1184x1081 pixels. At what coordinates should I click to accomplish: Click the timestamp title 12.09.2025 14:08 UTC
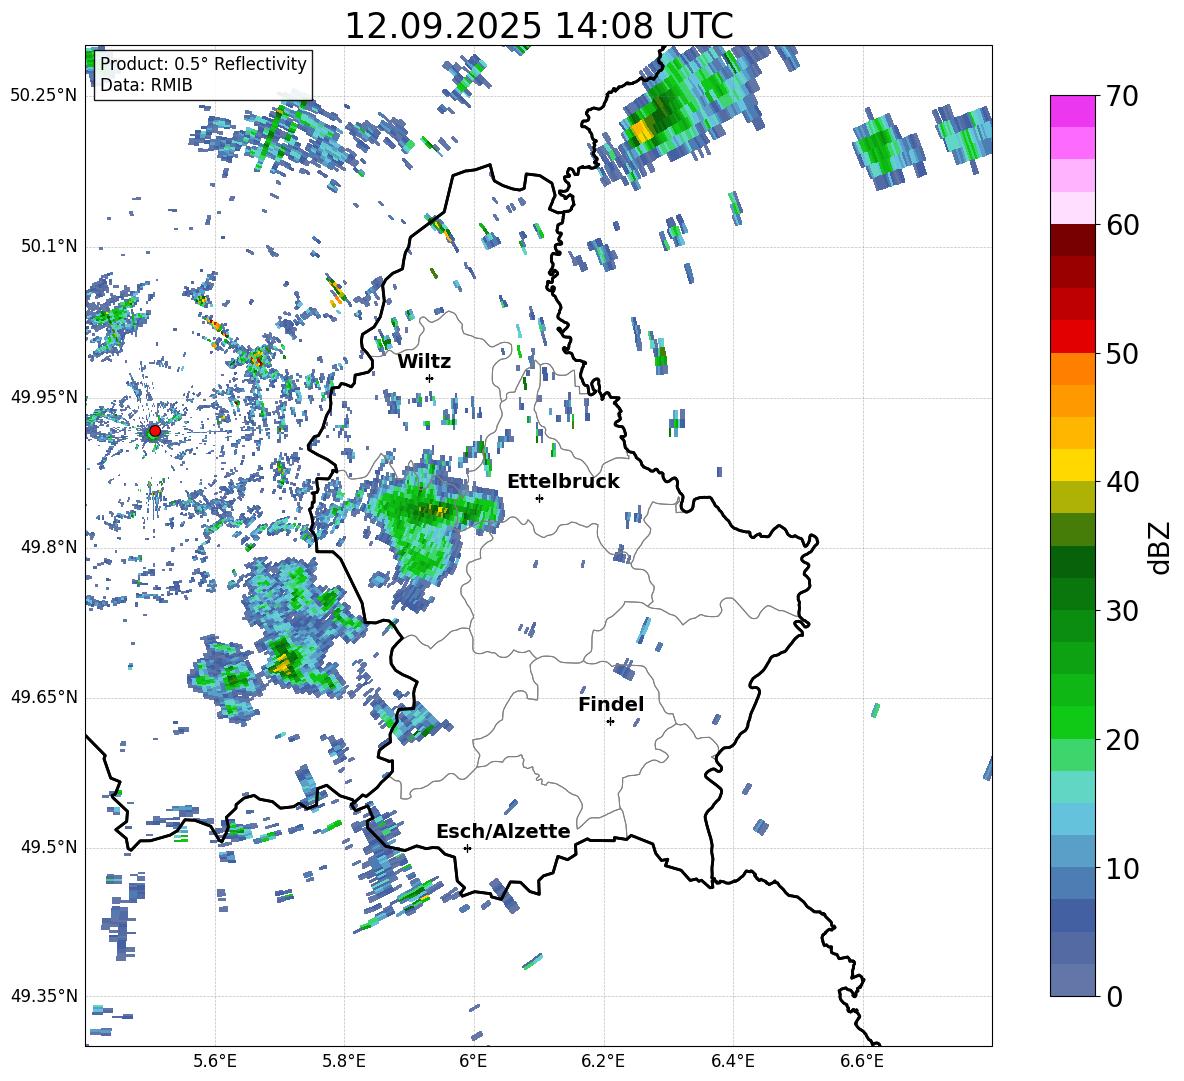point(539,26)
